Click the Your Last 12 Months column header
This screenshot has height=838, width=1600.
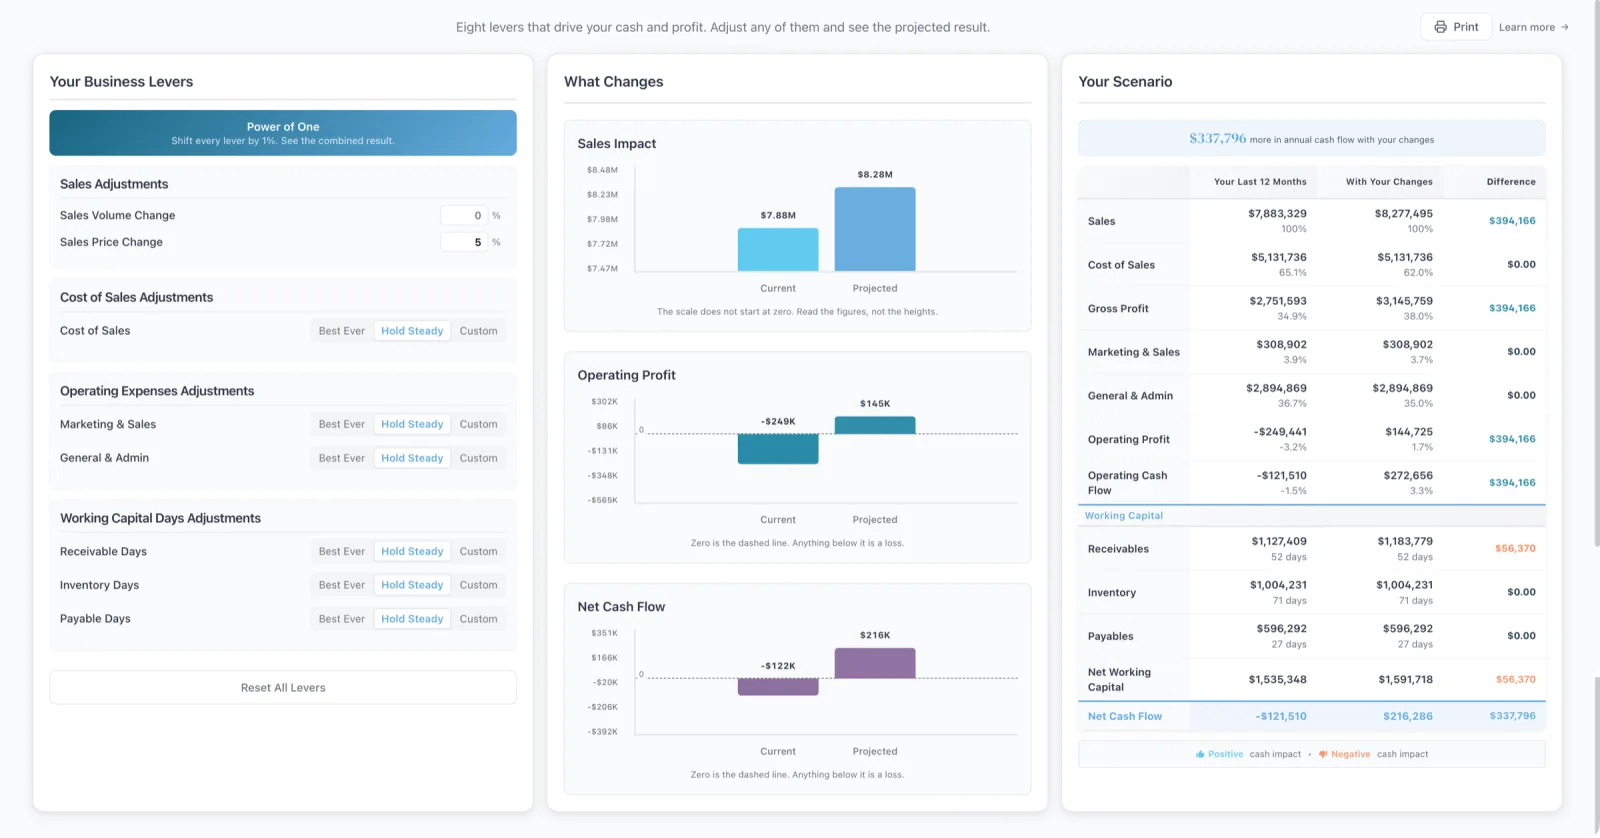click(1260, 182)
